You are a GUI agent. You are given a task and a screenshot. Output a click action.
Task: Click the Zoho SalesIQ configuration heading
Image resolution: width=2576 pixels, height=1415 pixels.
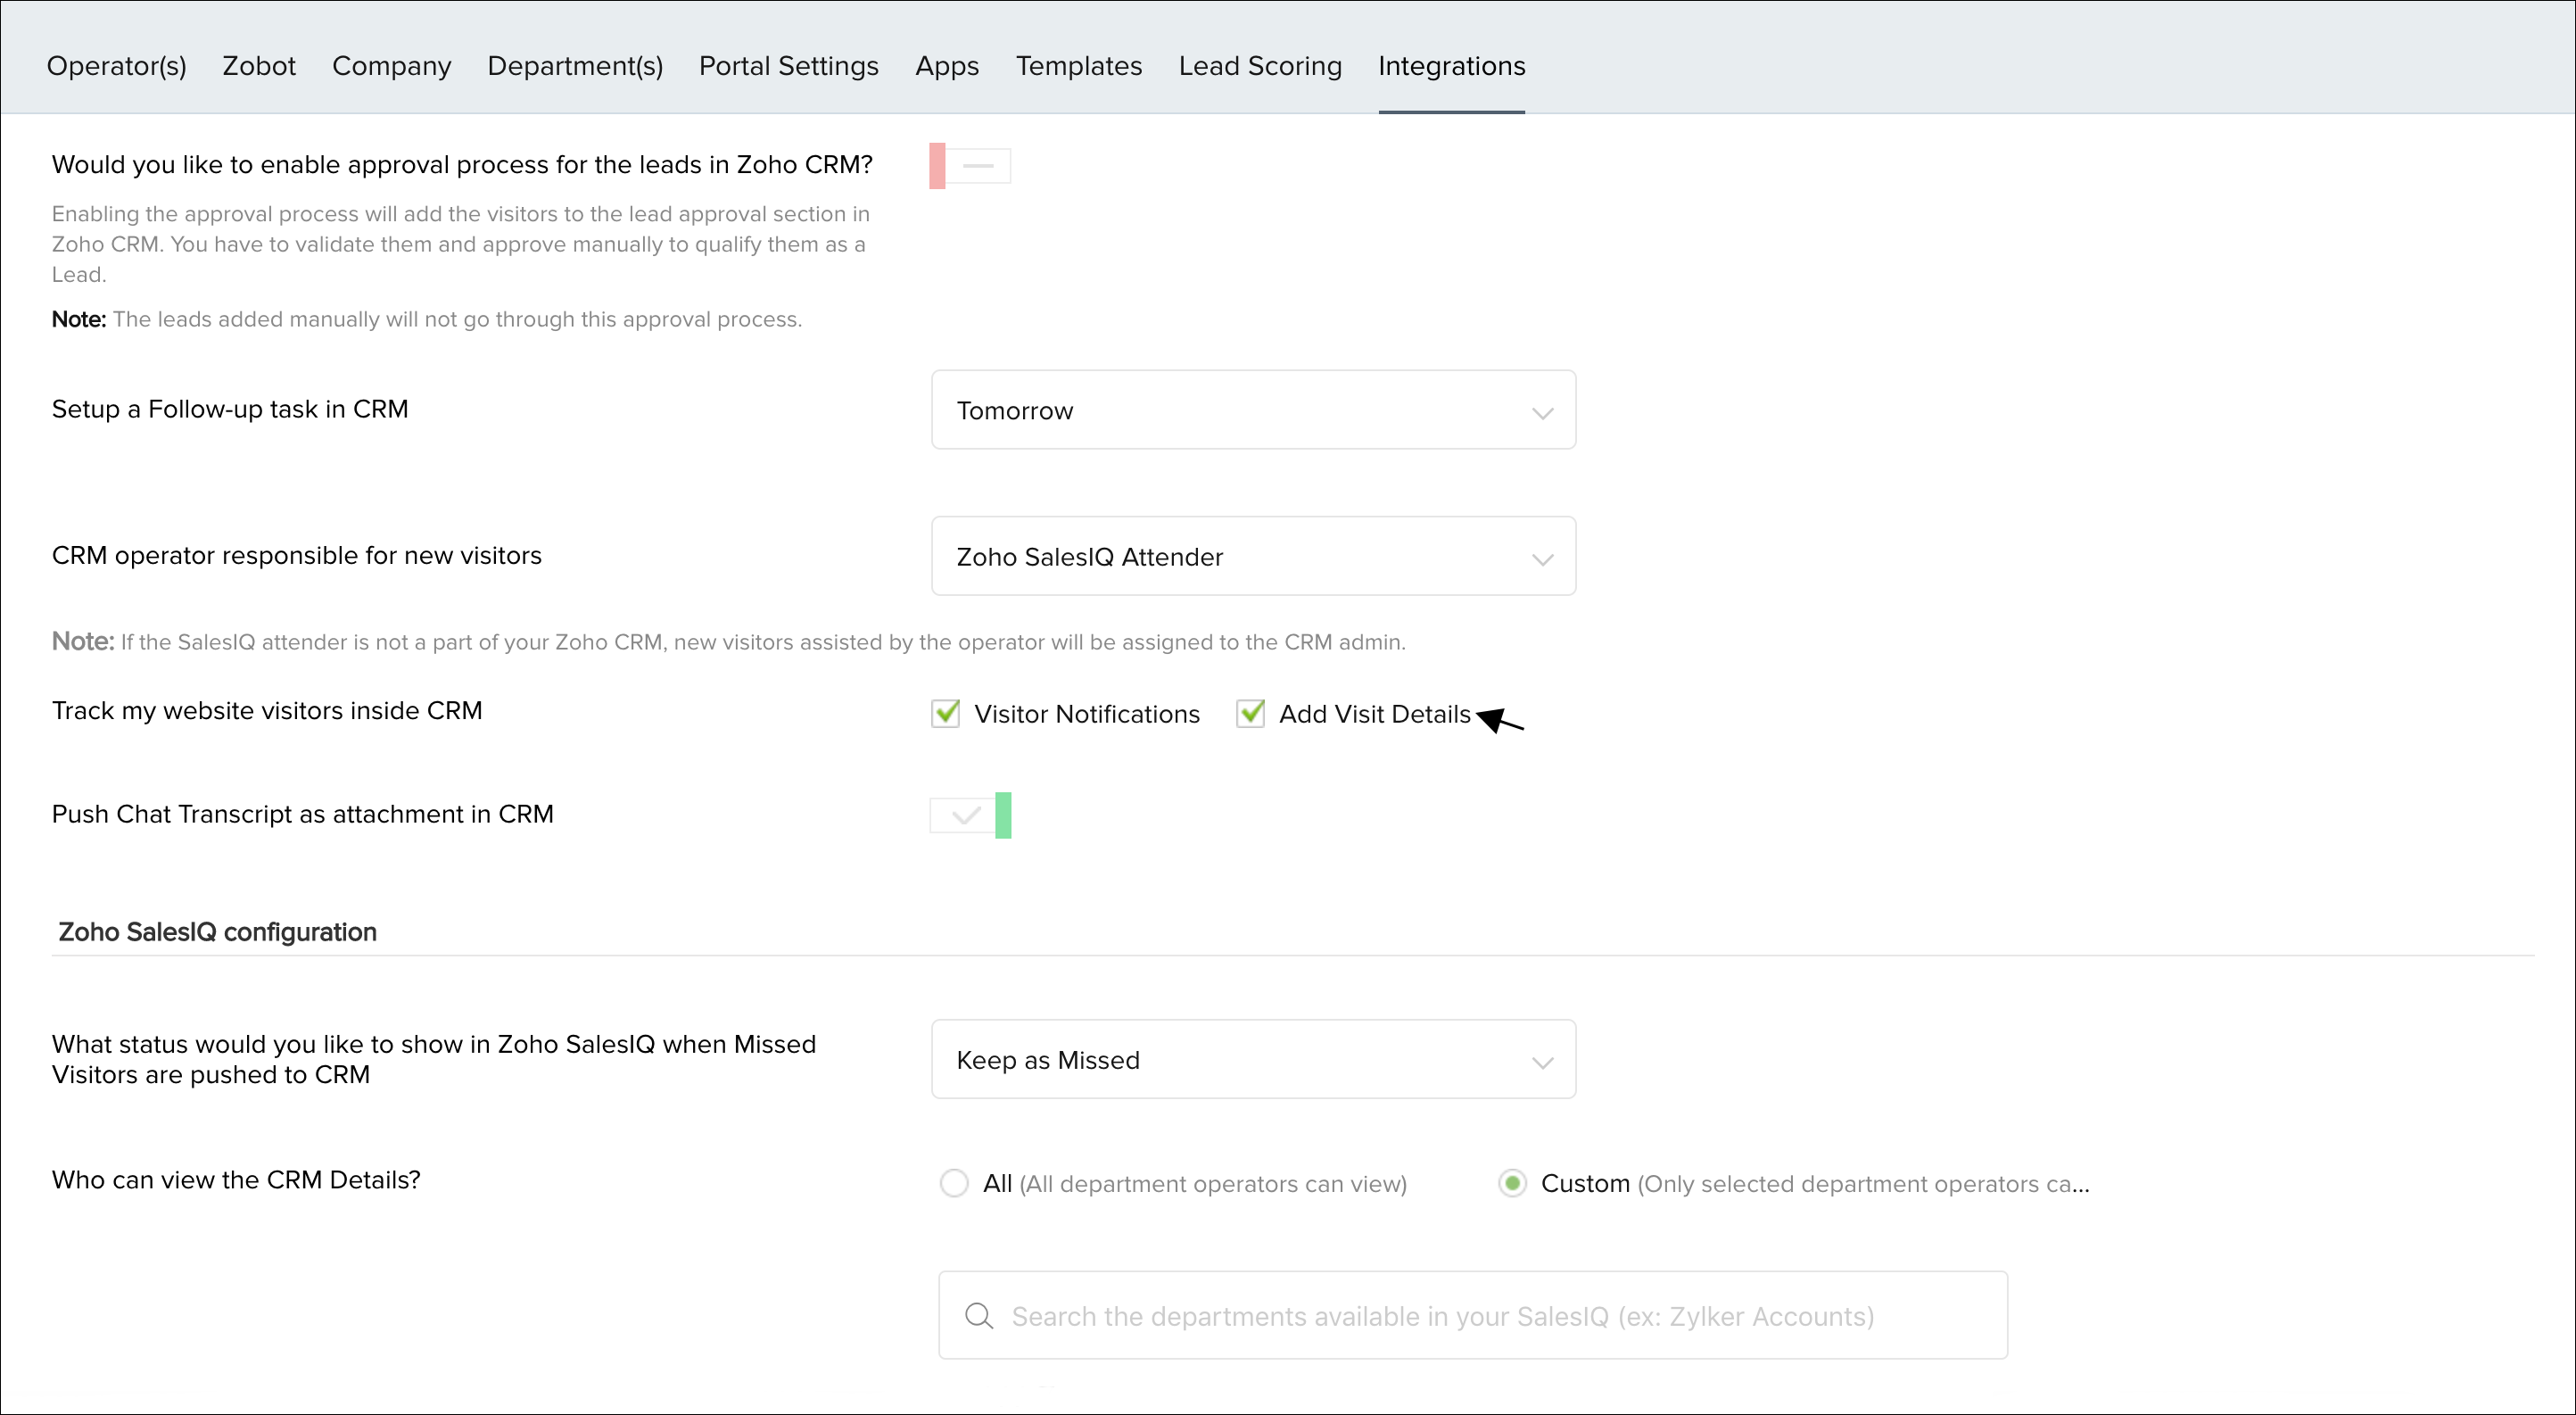tap(217, 932)
